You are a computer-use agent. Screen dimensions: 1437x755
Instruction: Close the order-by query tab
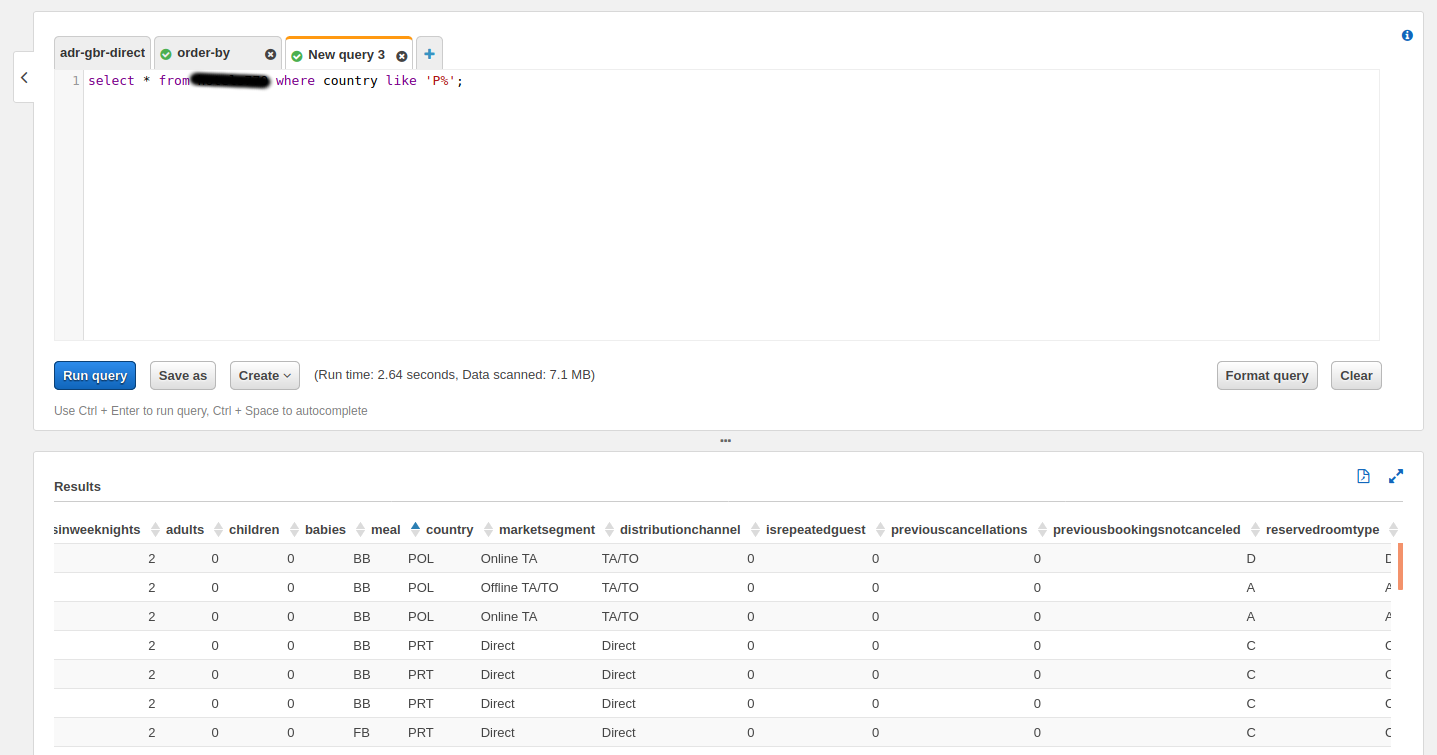point(270,54)
